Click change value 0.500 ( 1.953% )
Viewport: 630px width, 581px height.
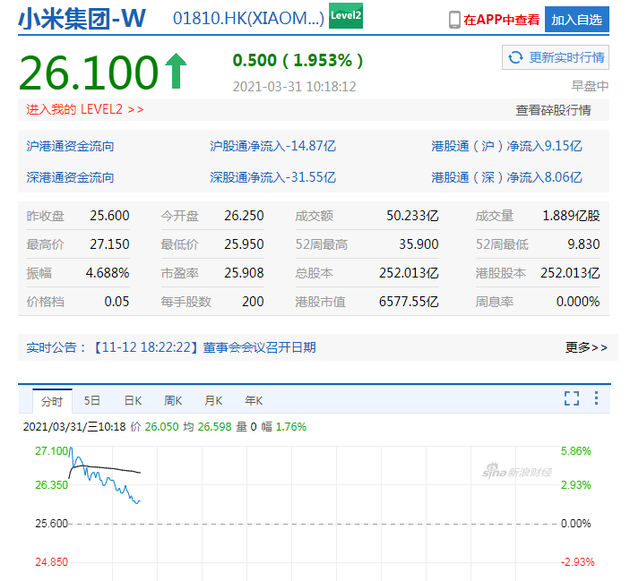point(298,60)
